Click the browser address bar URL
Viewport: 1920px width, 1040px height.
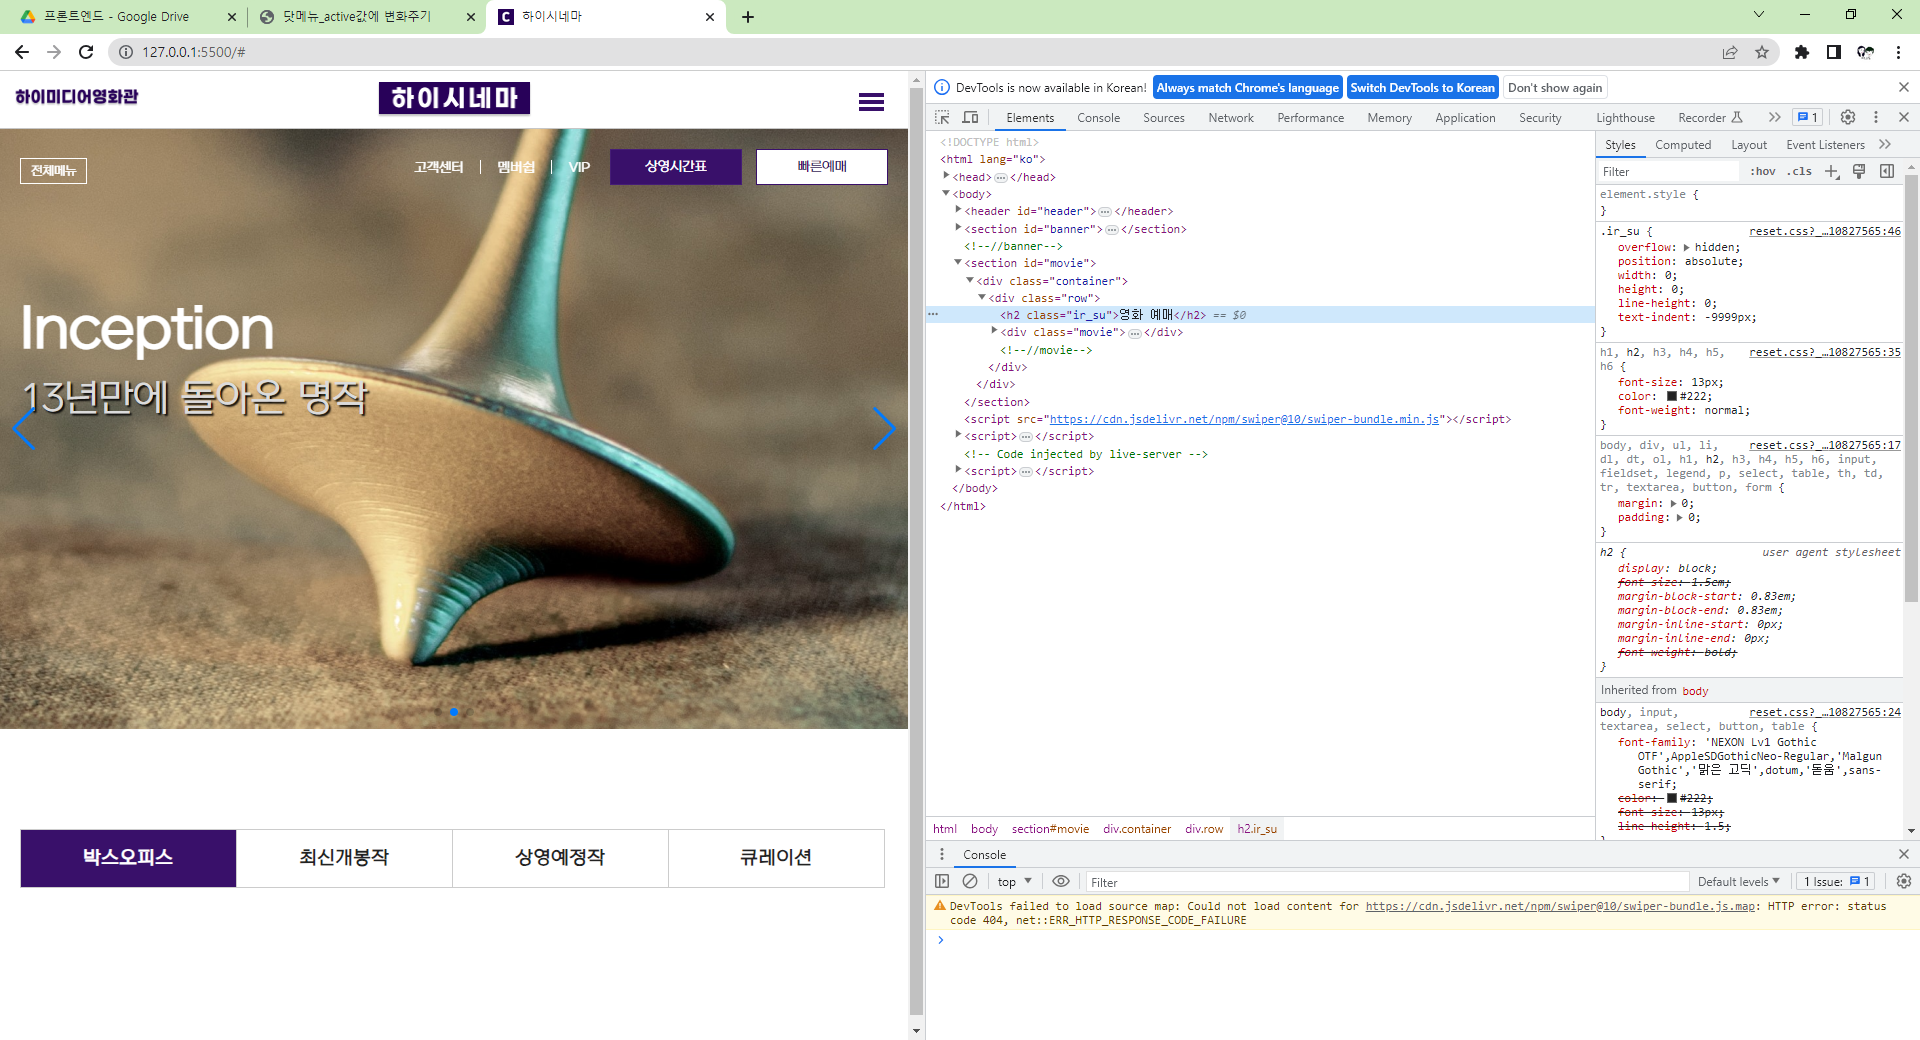click(194, 52)
